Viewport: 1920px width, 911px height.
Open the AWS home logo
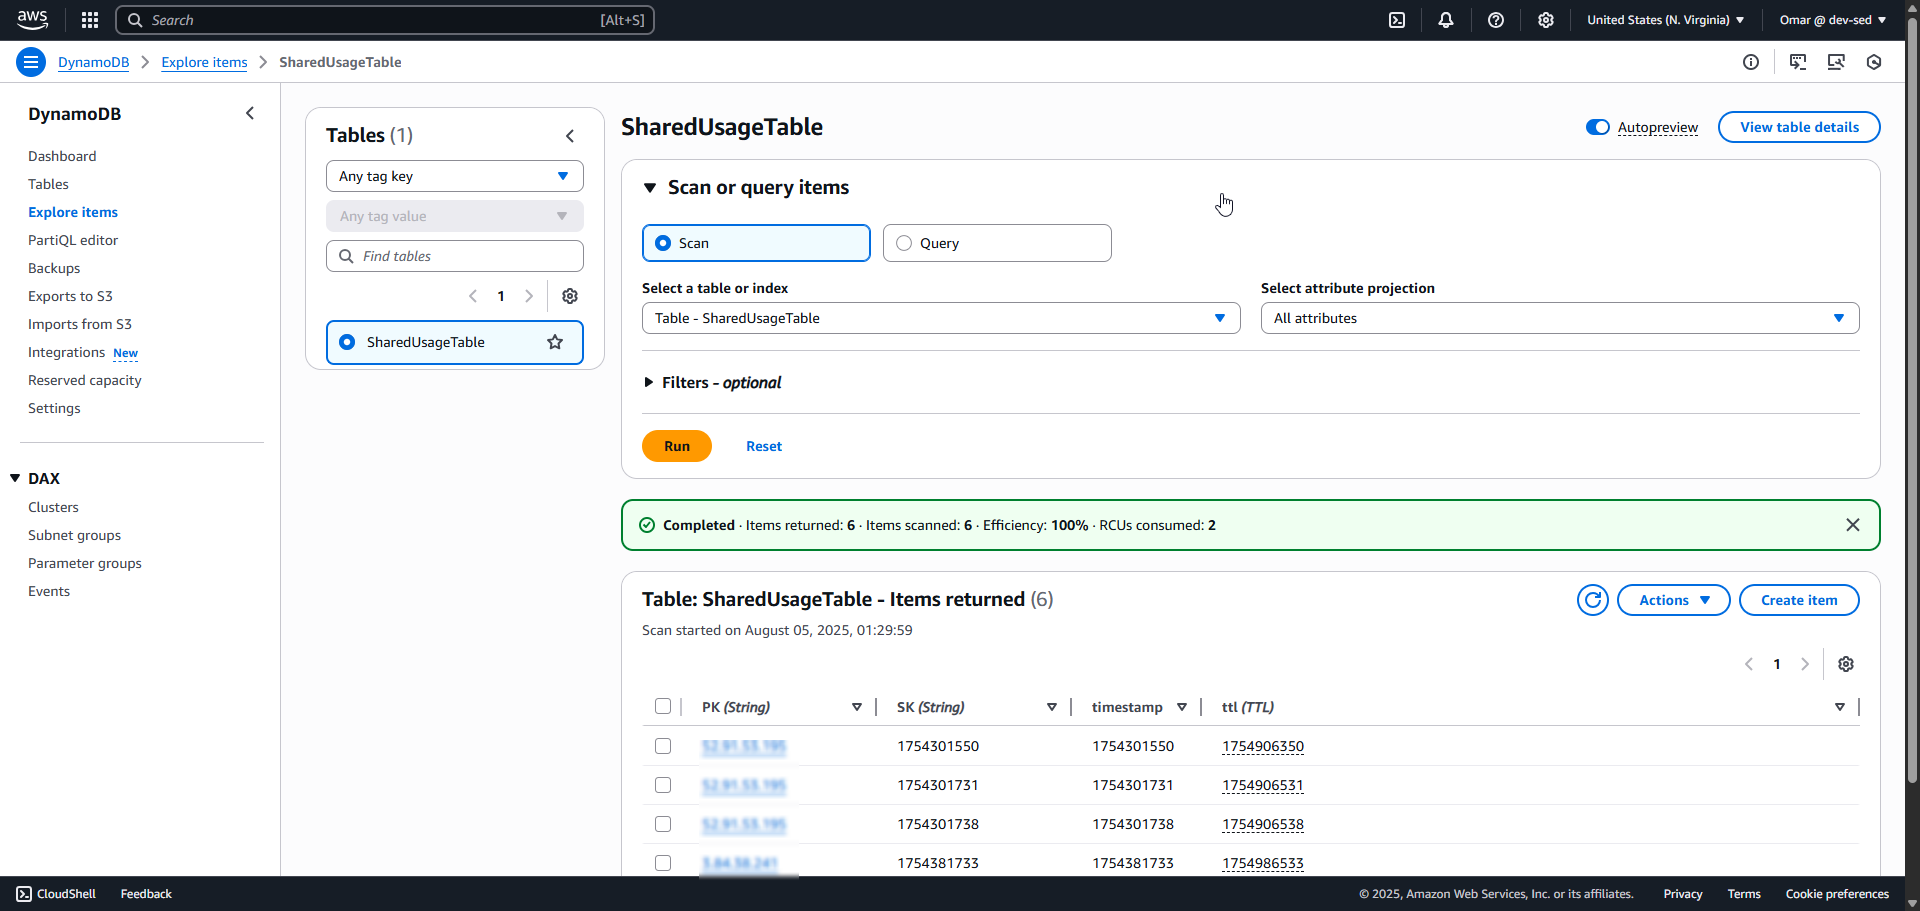pos(33,20)
